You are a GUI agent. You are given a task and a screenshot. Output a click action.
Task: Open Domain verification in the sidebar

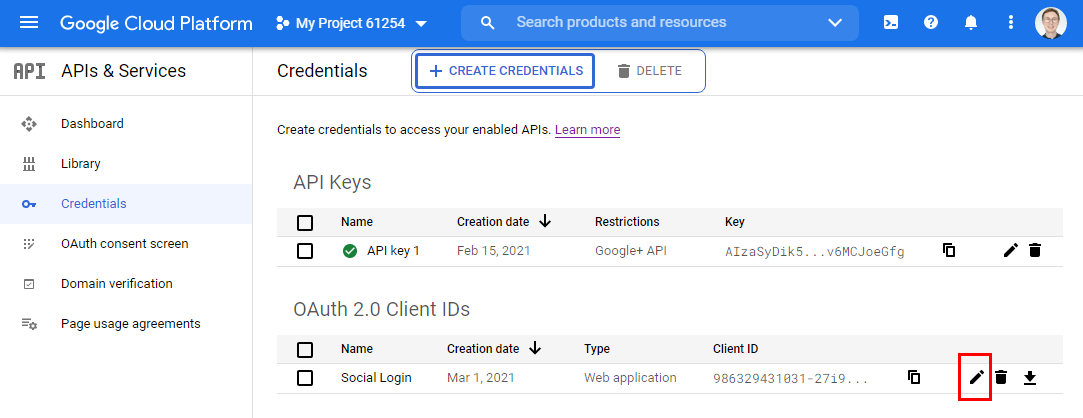point(126,284)
